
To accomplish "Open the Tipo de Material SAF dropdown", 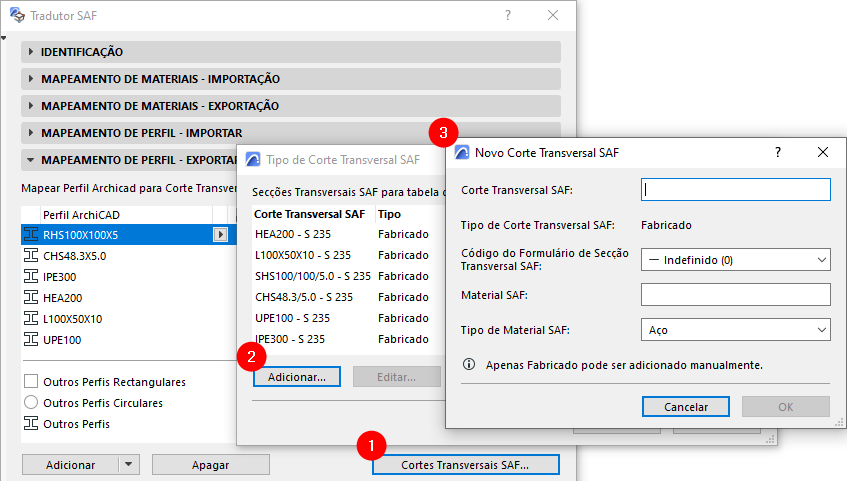I will point(735,330).
